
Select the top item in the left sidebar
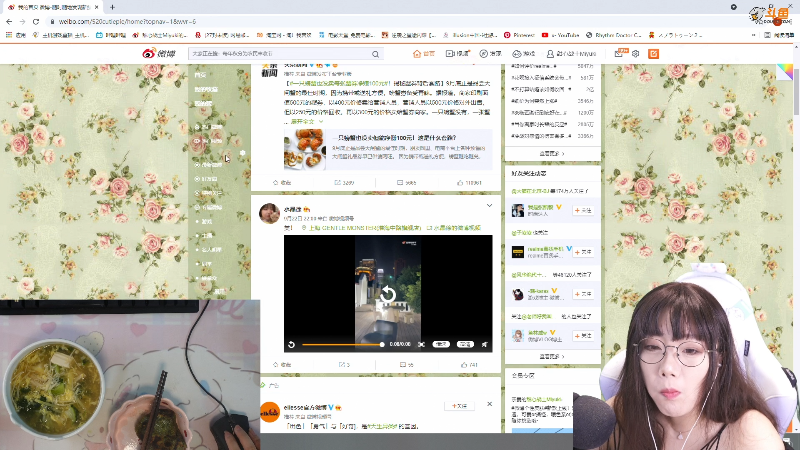tap(200, 75)
